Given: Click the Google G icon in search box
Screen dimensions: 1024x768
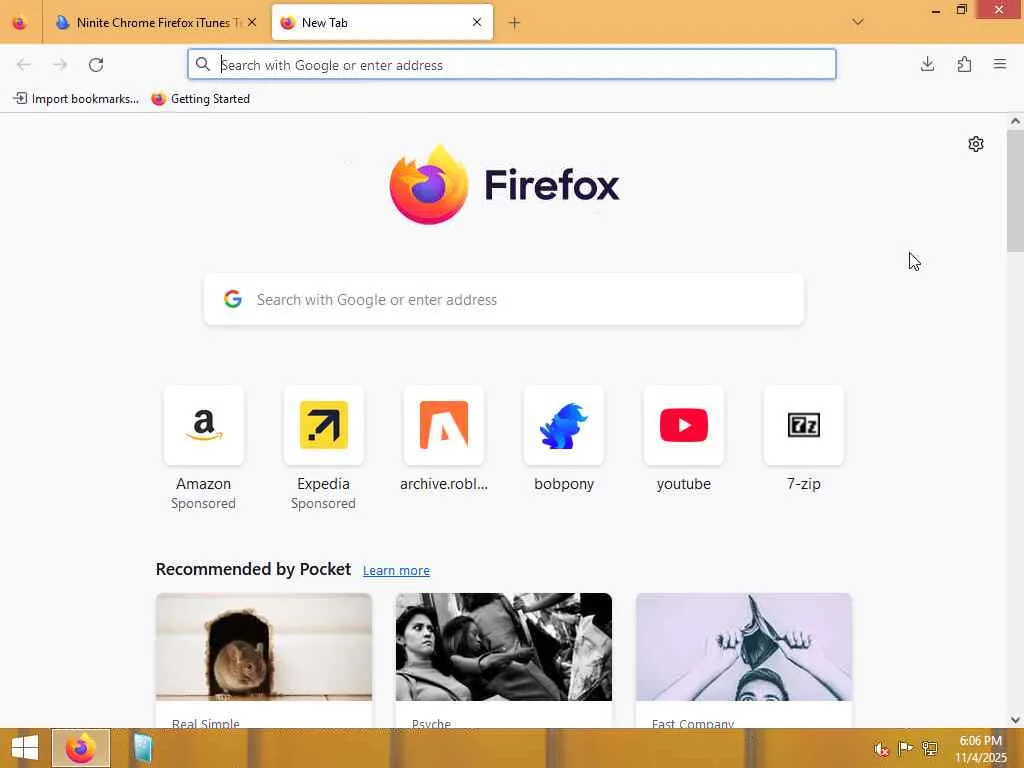Looking at the screenshot, I should coord(233,299).
